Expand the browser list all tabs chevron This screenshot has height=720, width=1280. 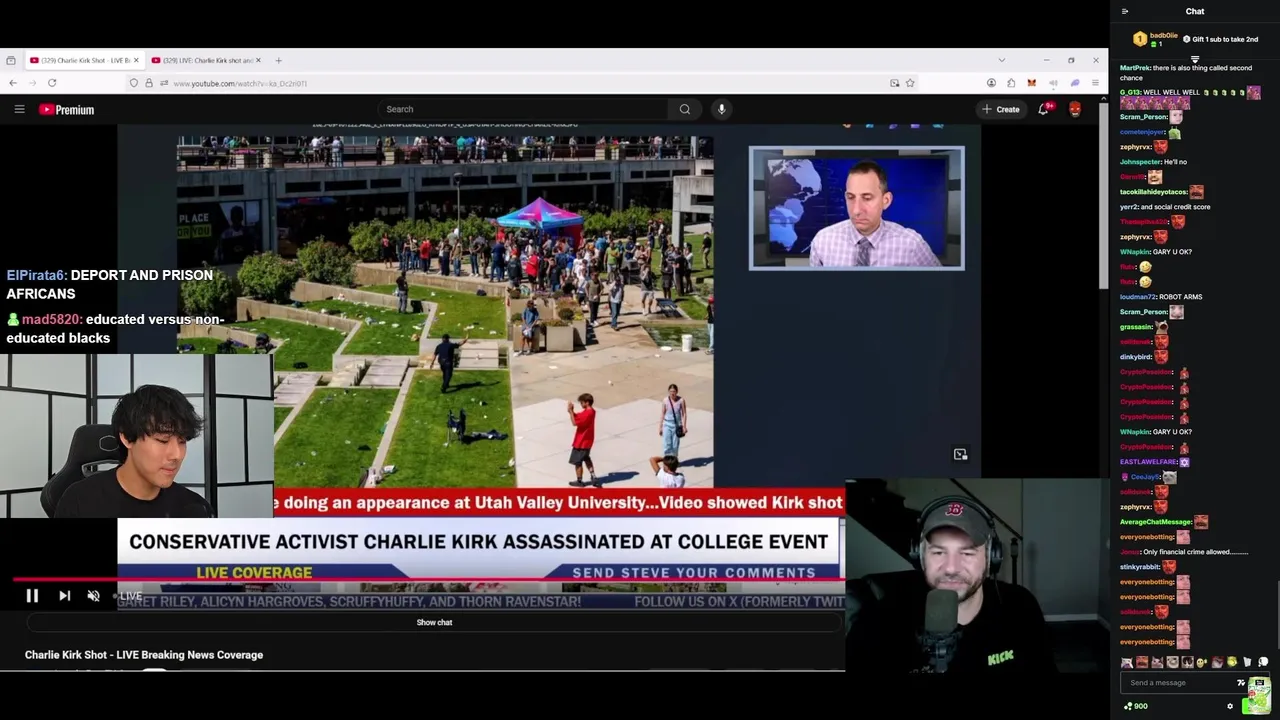[1001, 60]
